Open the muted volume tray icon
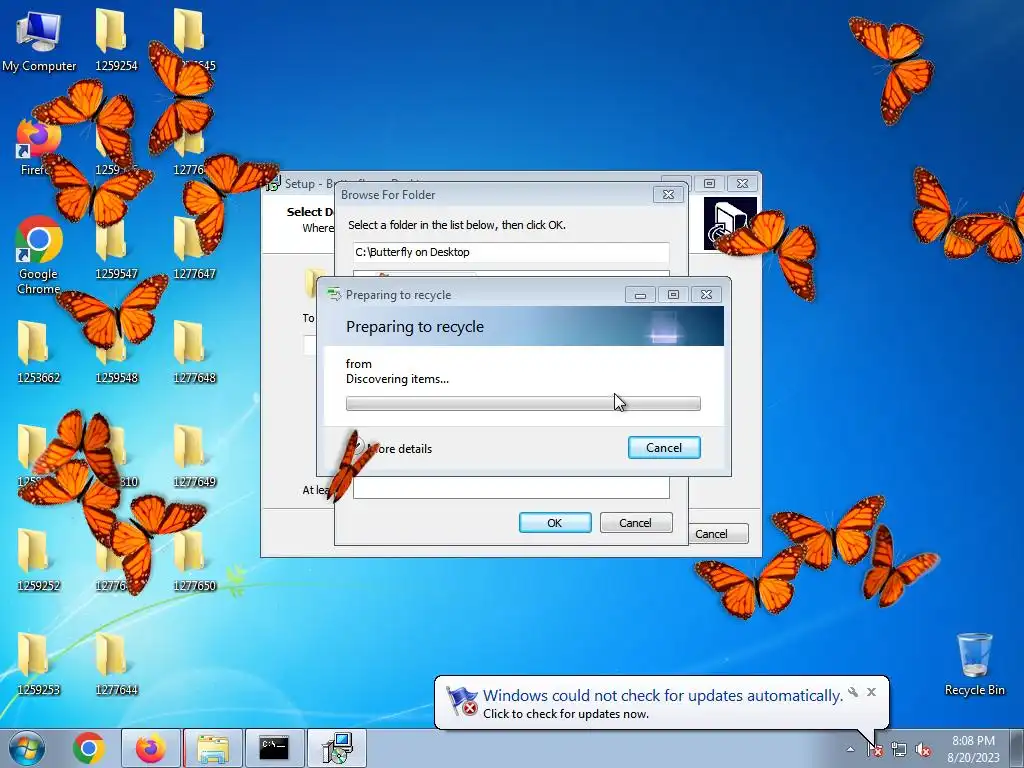This screenshot has height=768, width=1024. click(922, 750)
